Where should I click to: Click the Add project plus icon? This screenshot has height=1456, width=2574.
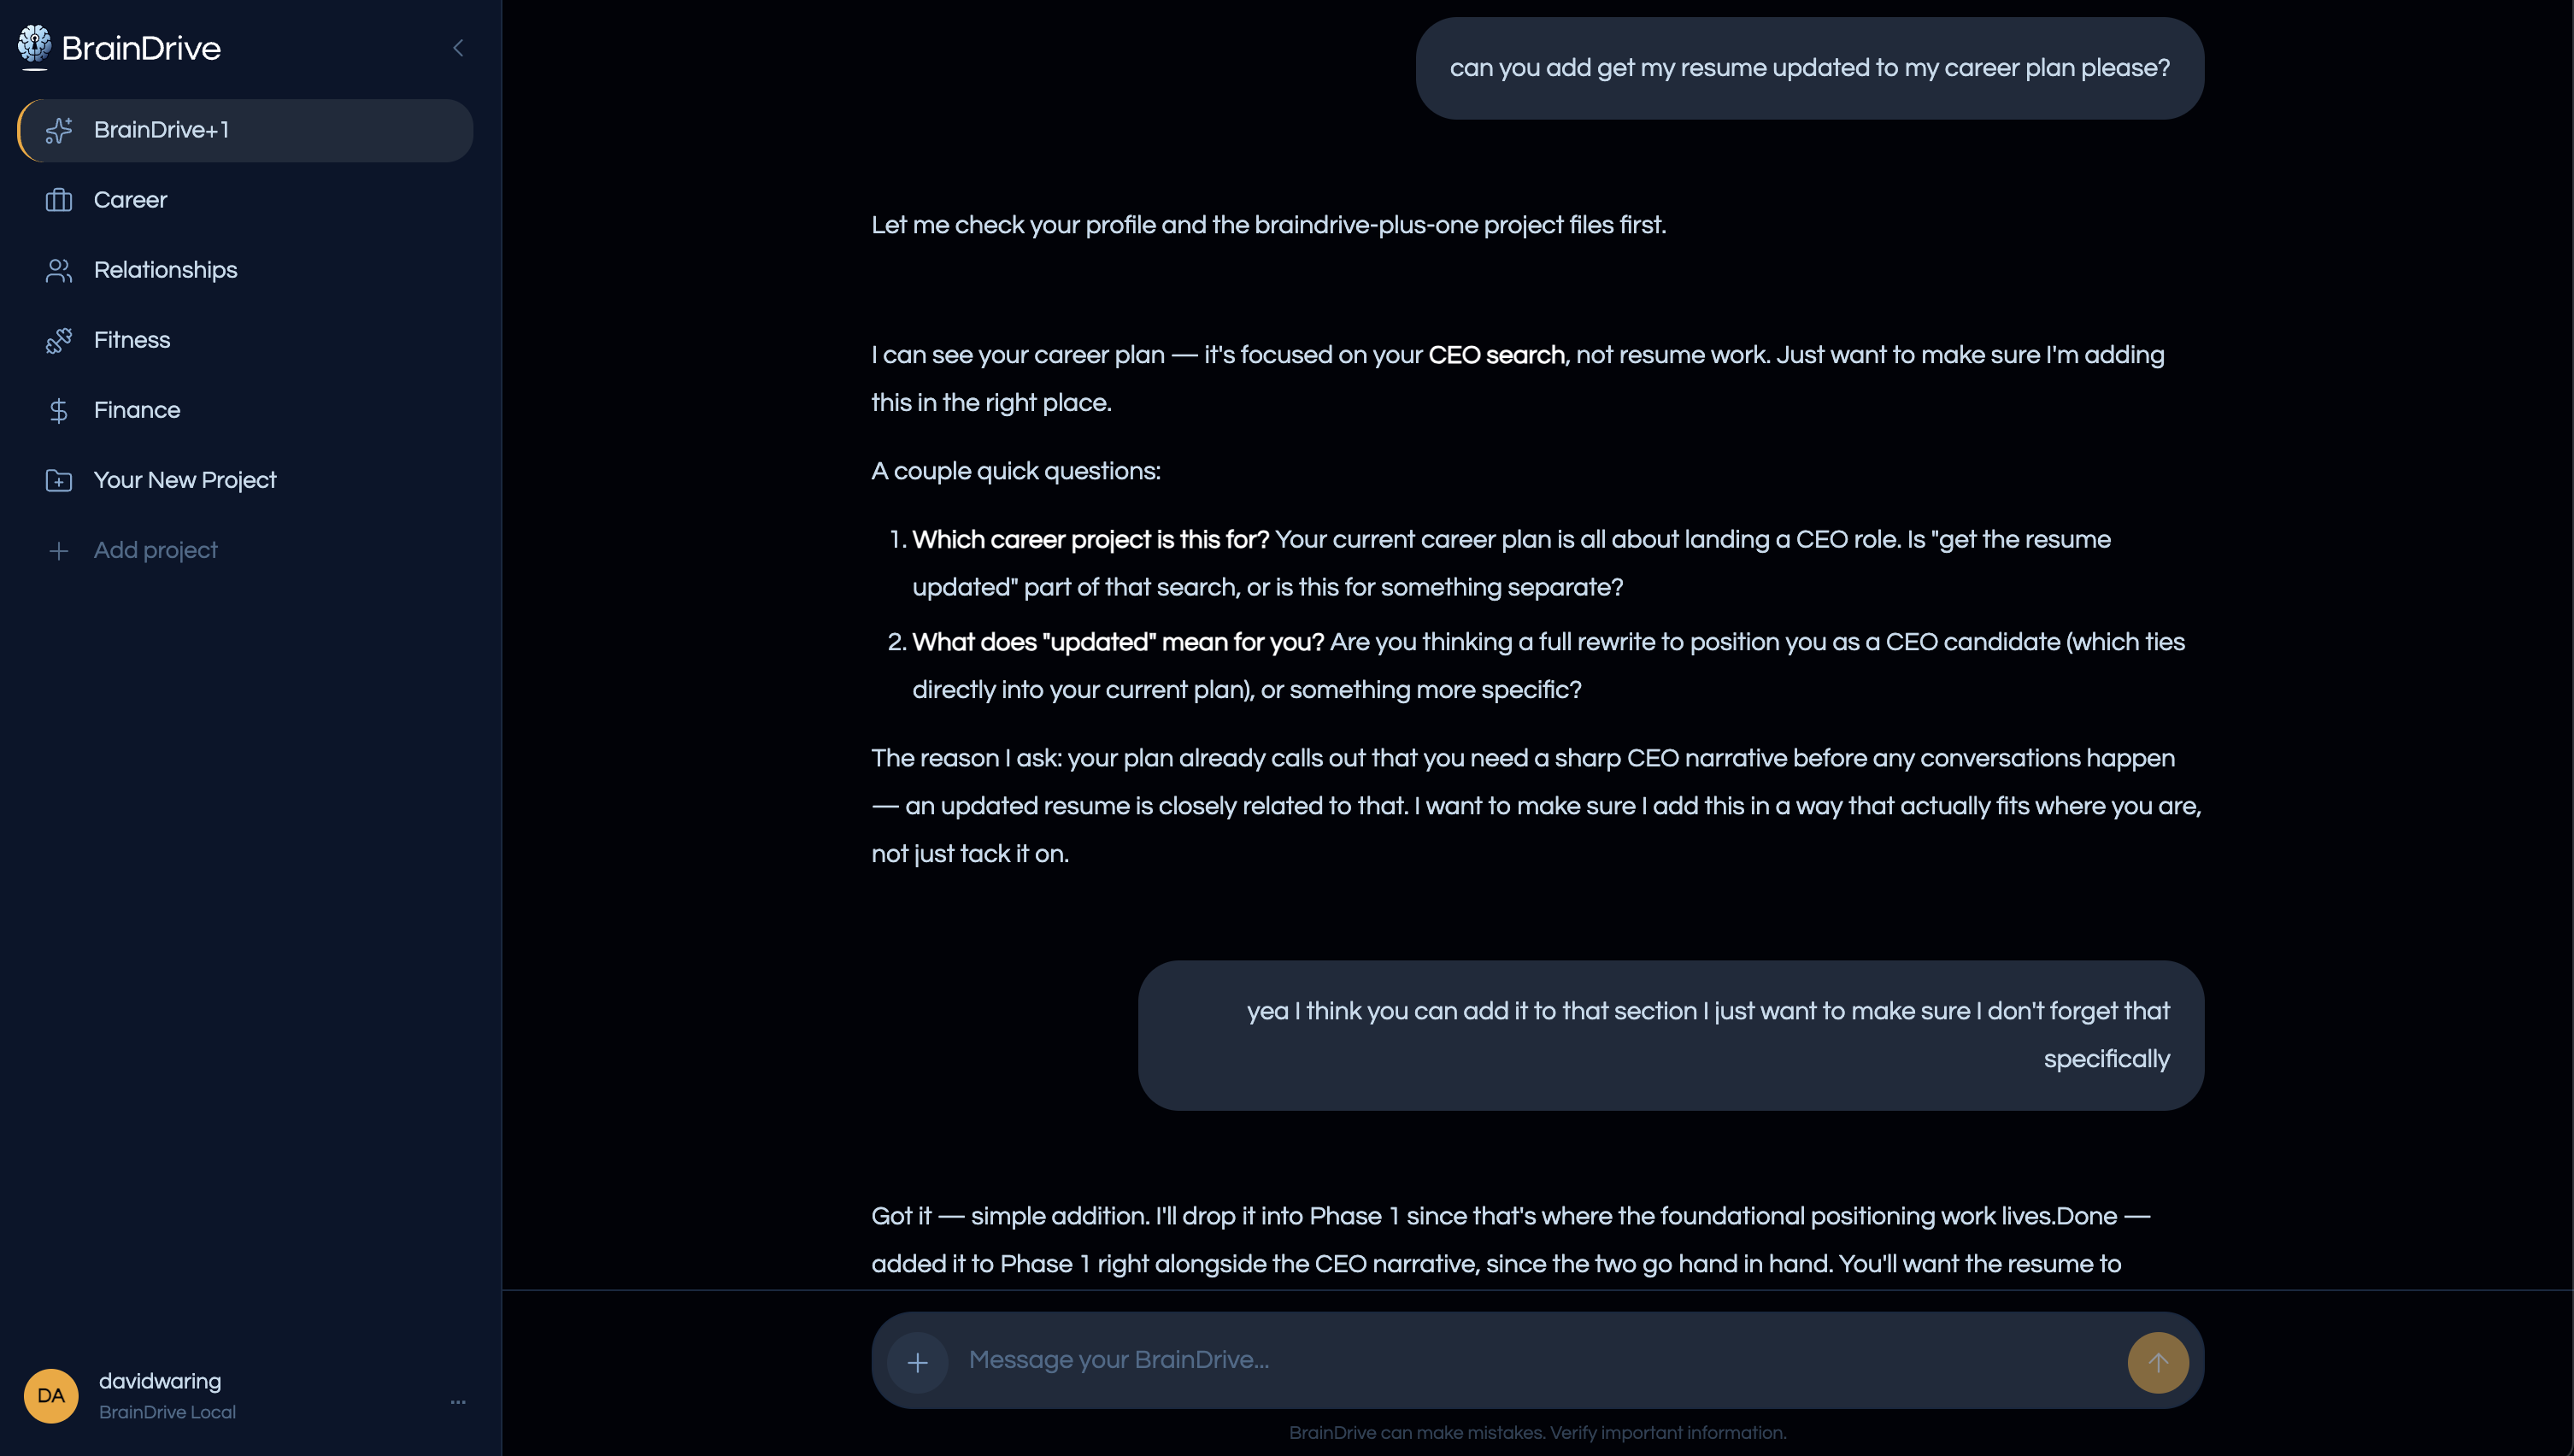click(x=59, y=551)
